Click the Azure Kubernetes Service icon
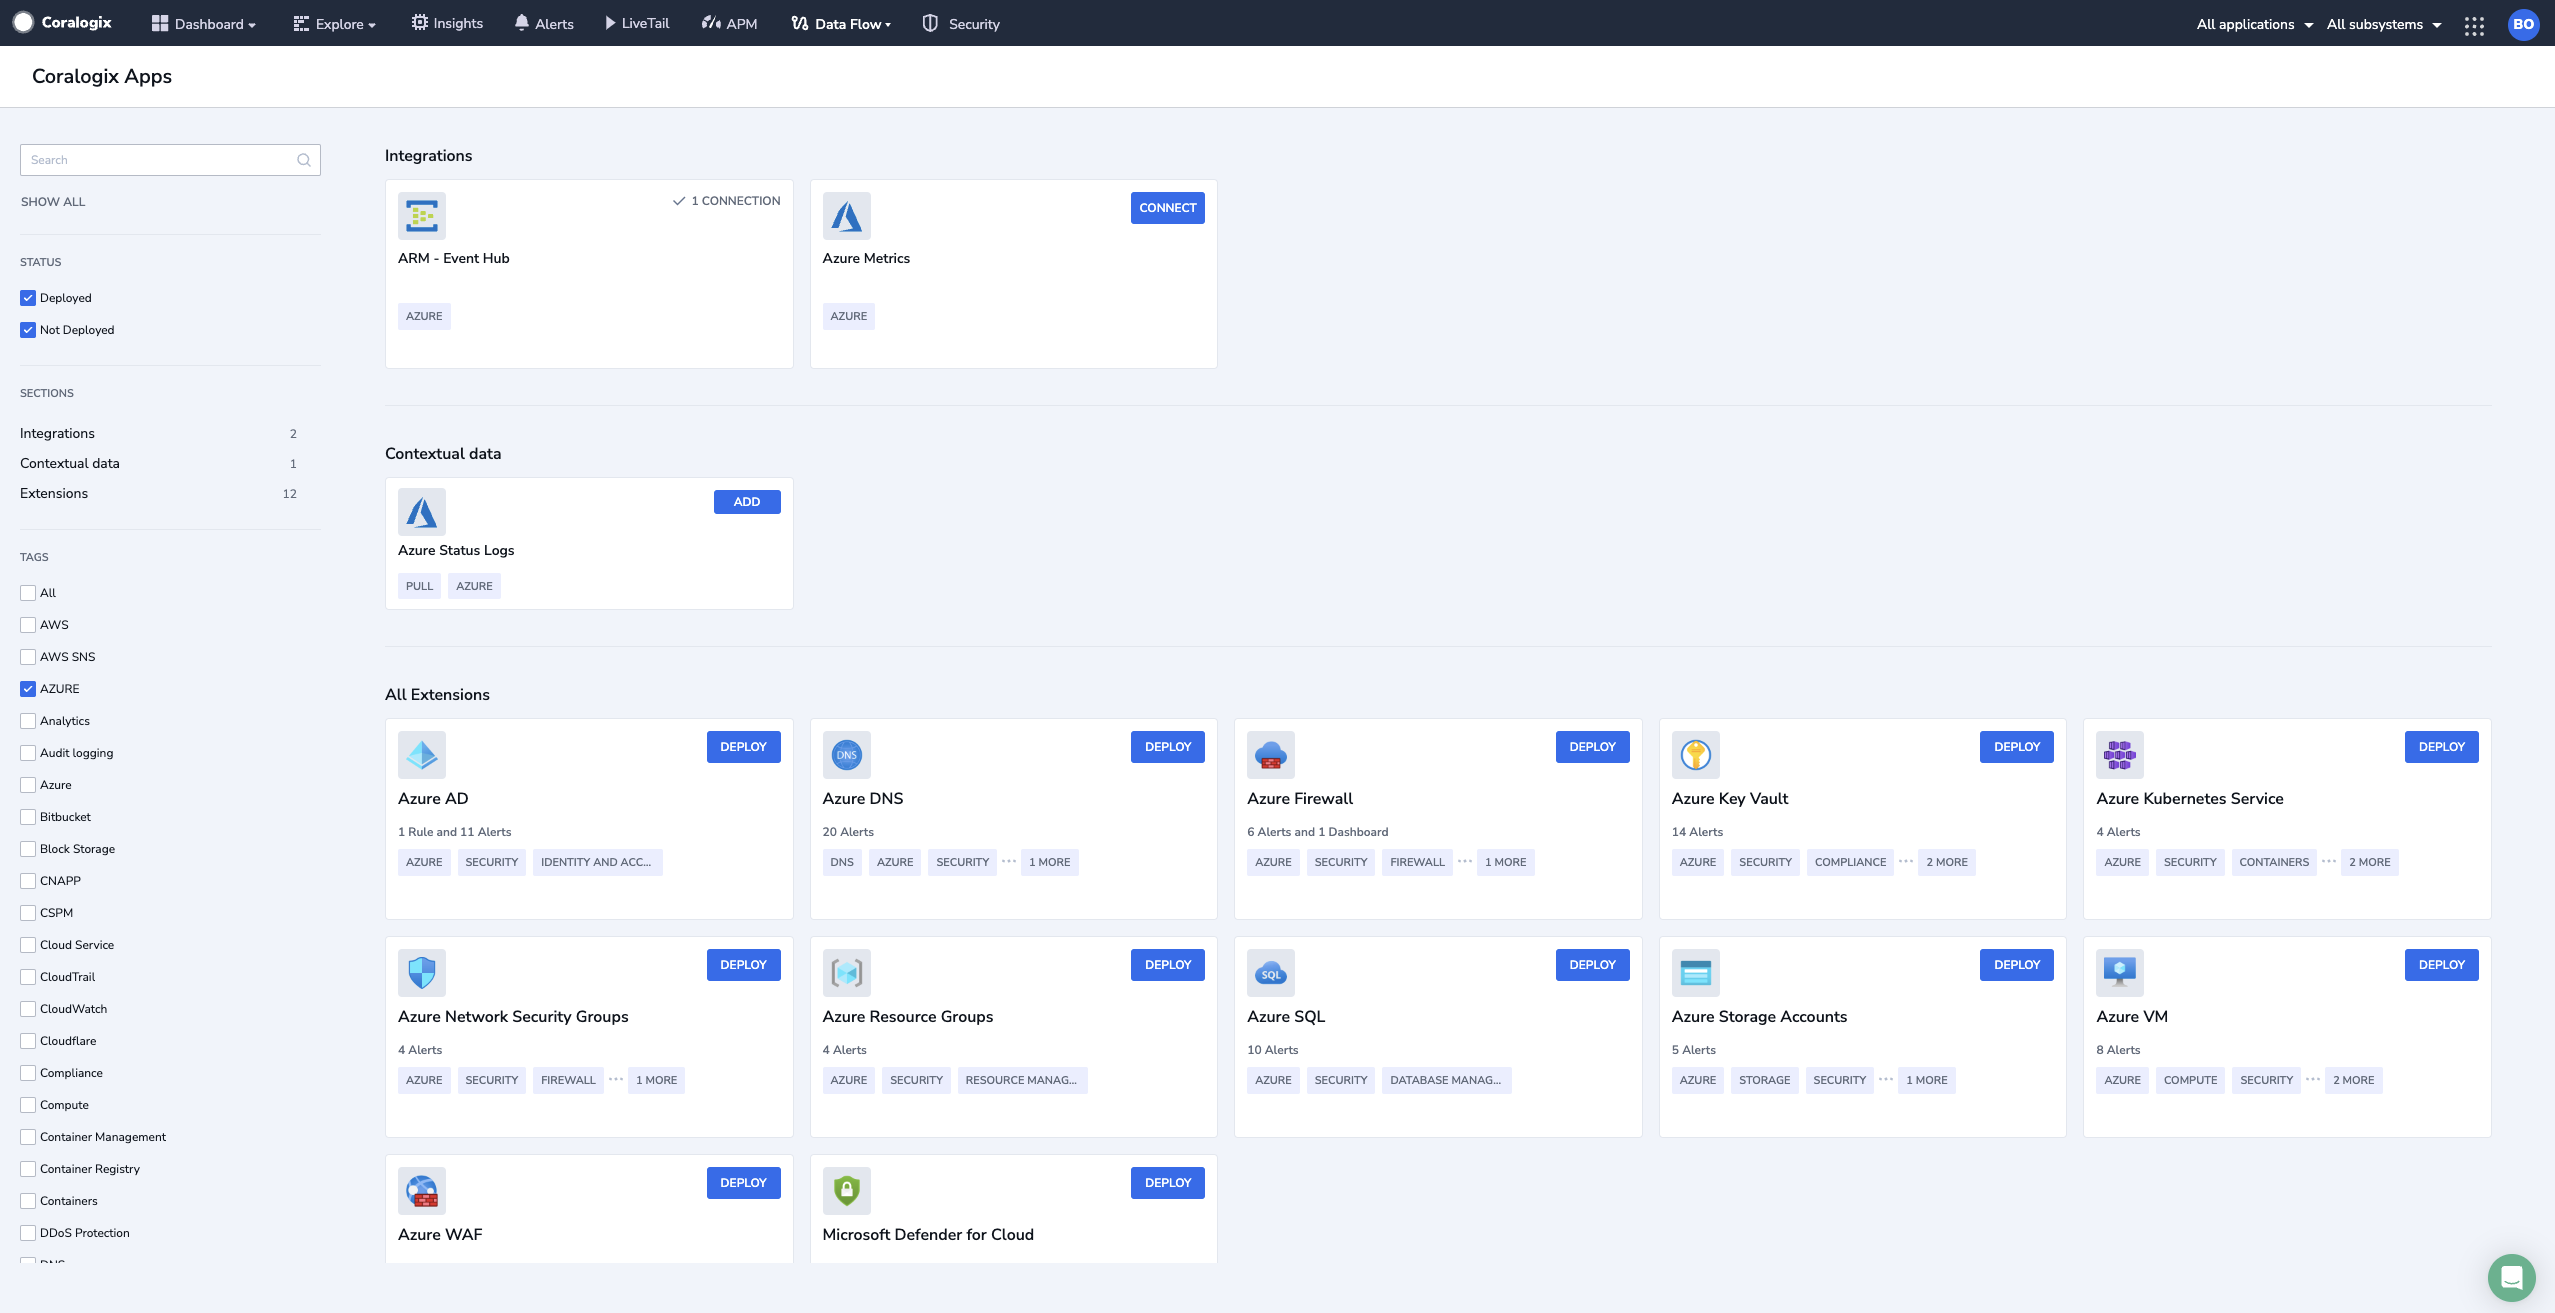The height and width of the screenshot is (1313, 2555). coord(2120,755)
